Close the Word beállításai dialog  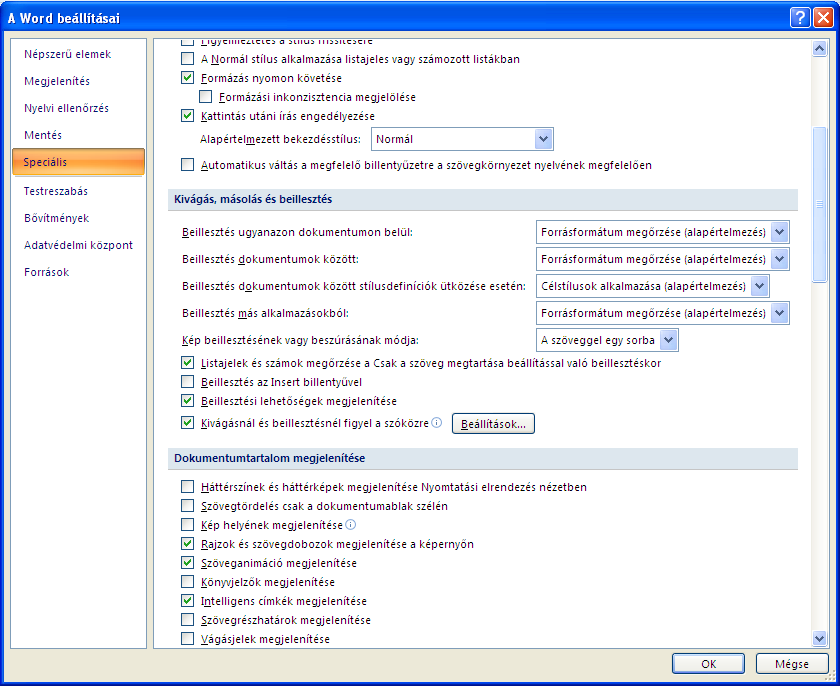[x=823, y=18]
